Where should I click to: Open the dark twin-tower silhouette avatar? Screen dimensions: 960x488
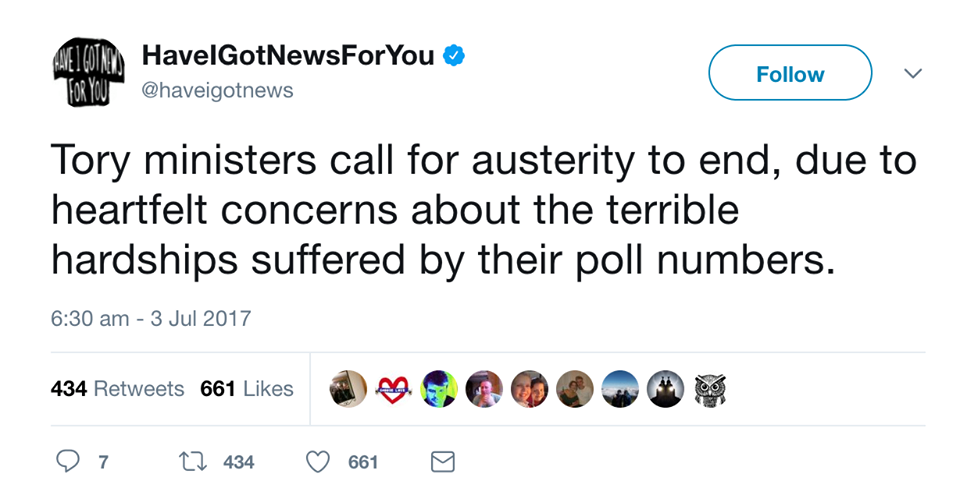pyautogui.click(x=664, y=388)
